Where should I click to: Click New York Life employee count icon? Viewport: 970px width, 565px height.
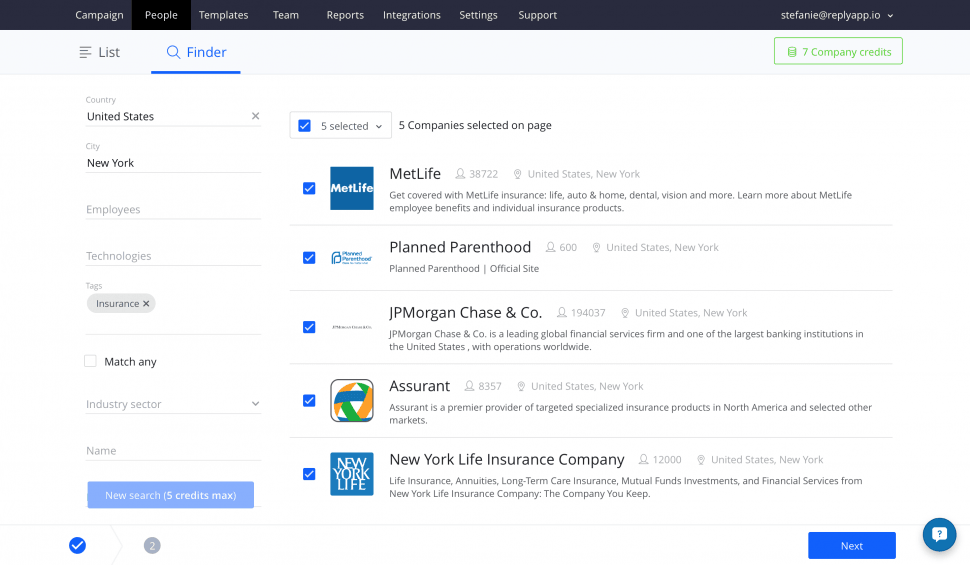[643, 459]
